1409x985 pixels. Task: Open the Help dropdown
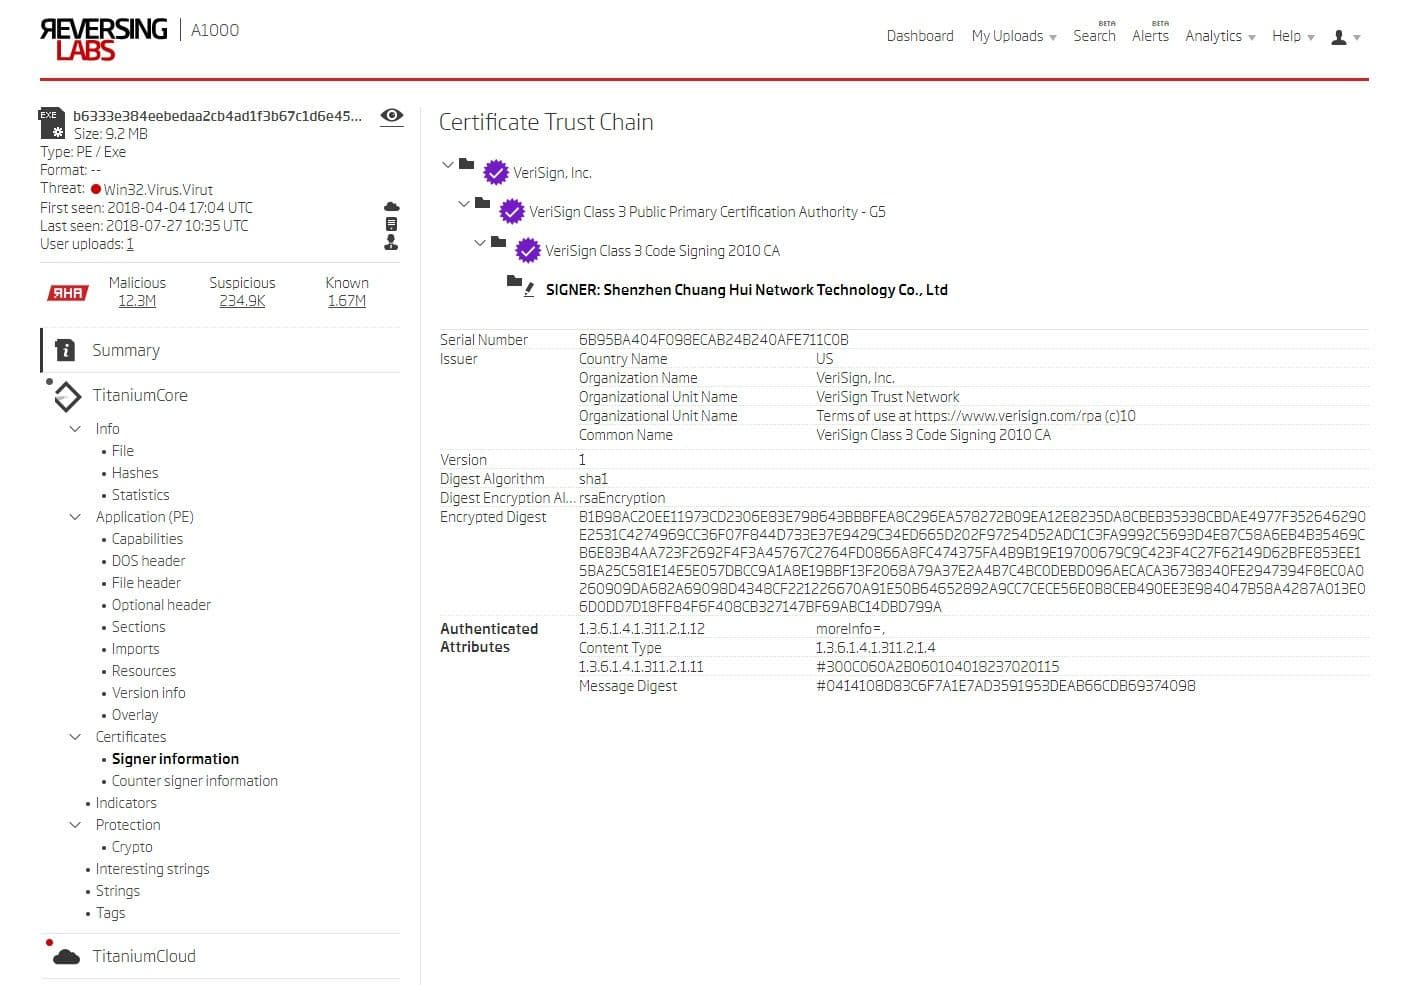[x=1286, y=36]
